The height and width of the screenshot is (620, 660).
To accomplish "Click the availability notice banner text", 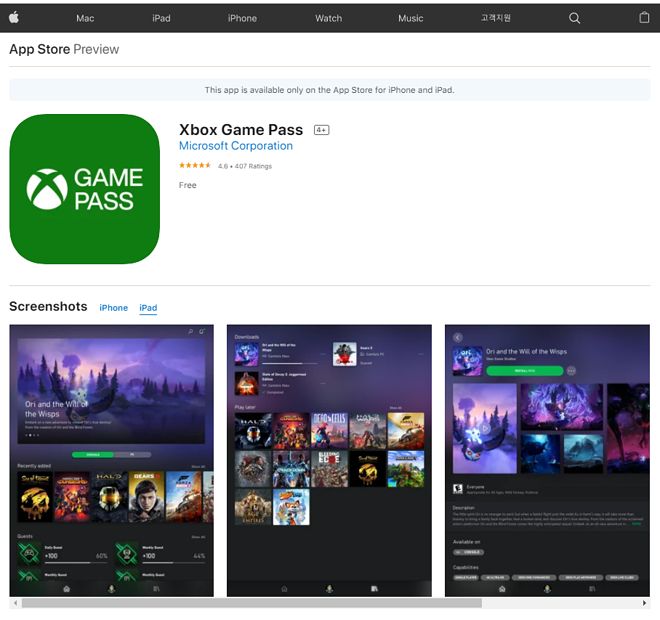I will [x=330, y=90].
